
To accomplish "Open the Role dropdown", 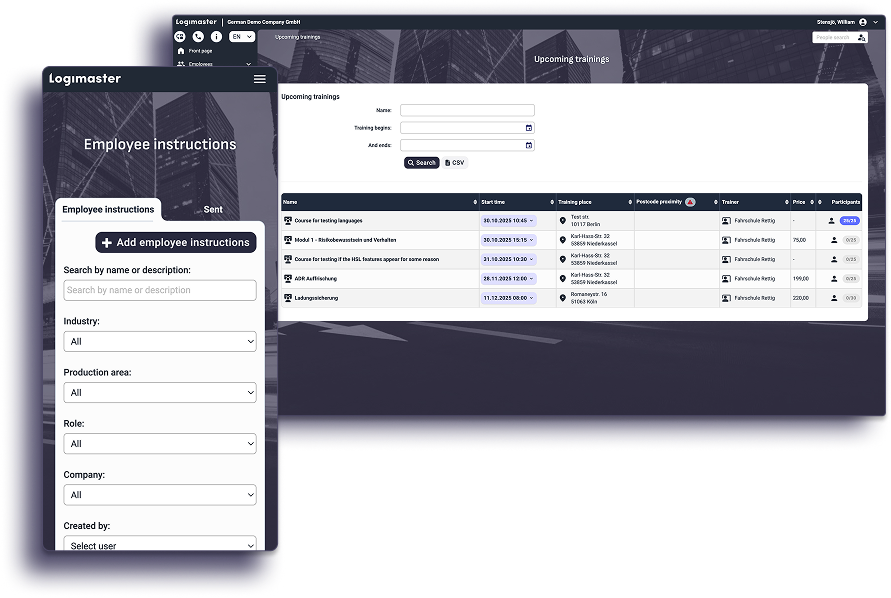I will click(x=160, y=444).
